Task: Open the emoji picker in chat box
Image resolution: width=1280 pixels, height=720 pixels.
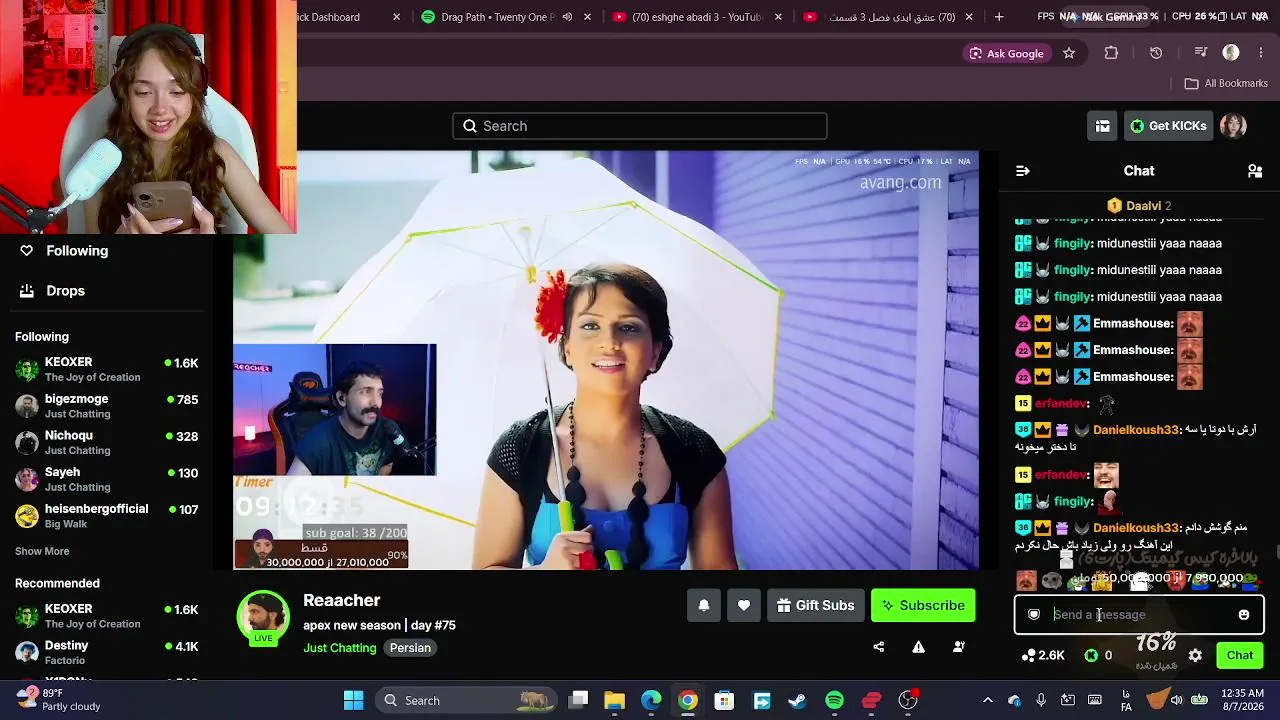Action: click(1244, 615)
